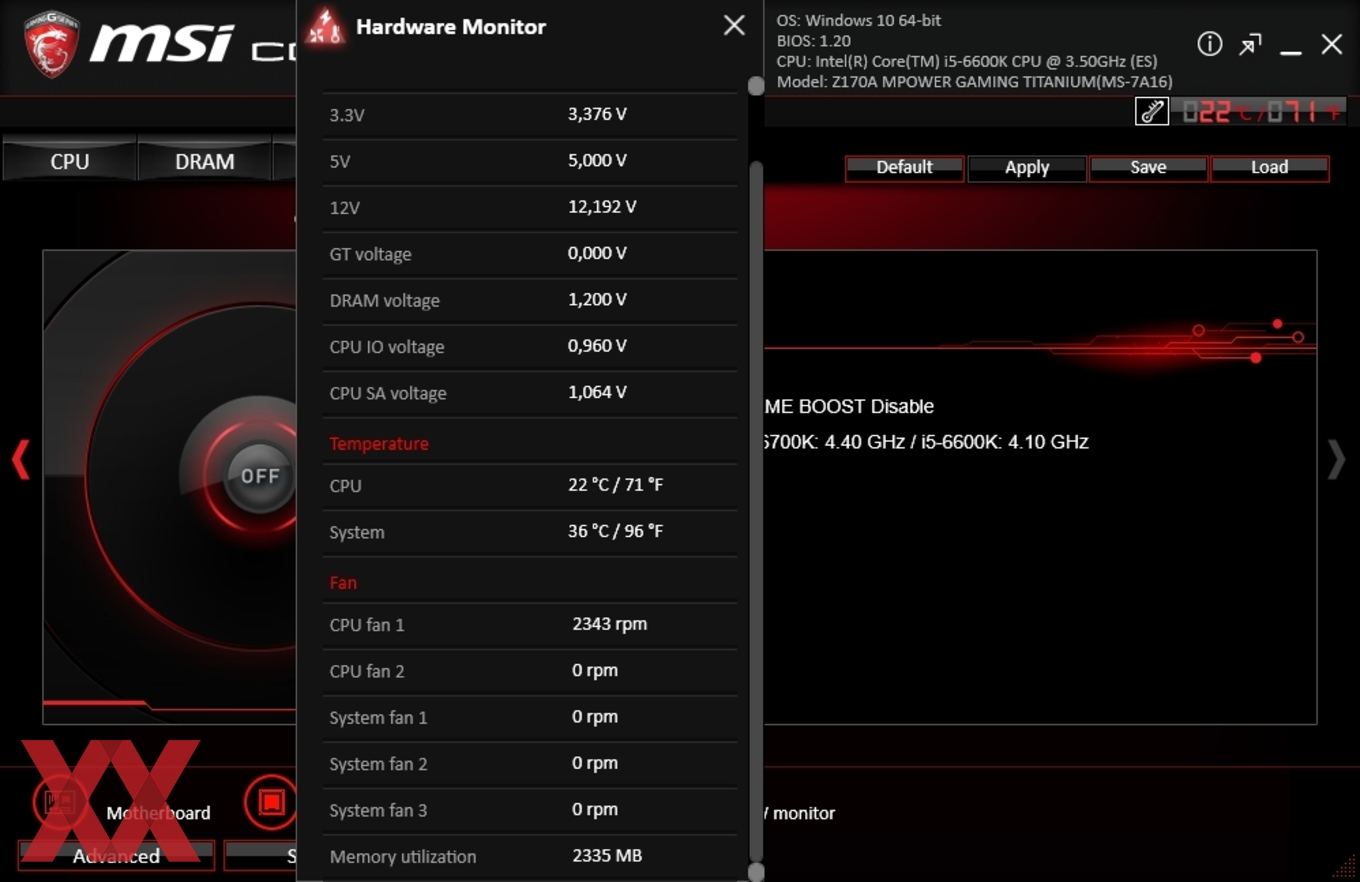Click the Hardware Monitor fan logo icon
The height and width of the screenshot is (882, 1360).
pyautogui.click(x=326, y=27)
